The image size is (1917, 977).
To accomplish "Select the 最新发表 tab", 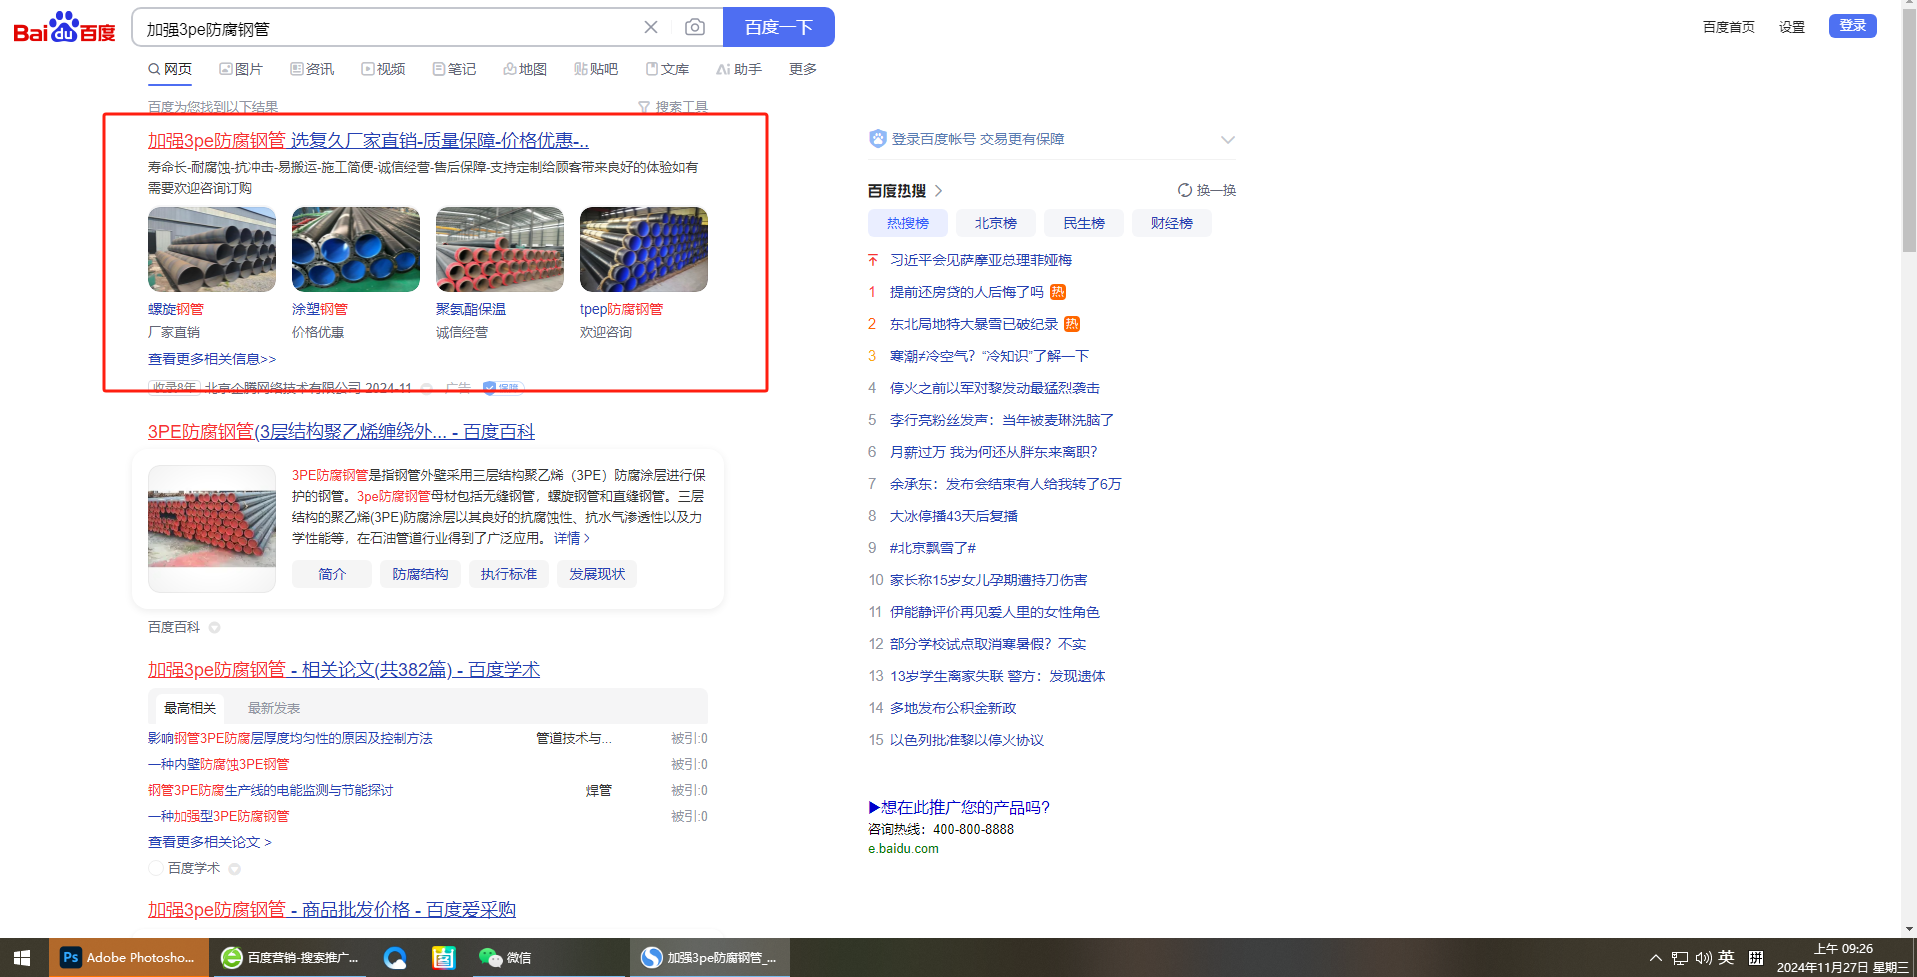I will pos(274,708).
